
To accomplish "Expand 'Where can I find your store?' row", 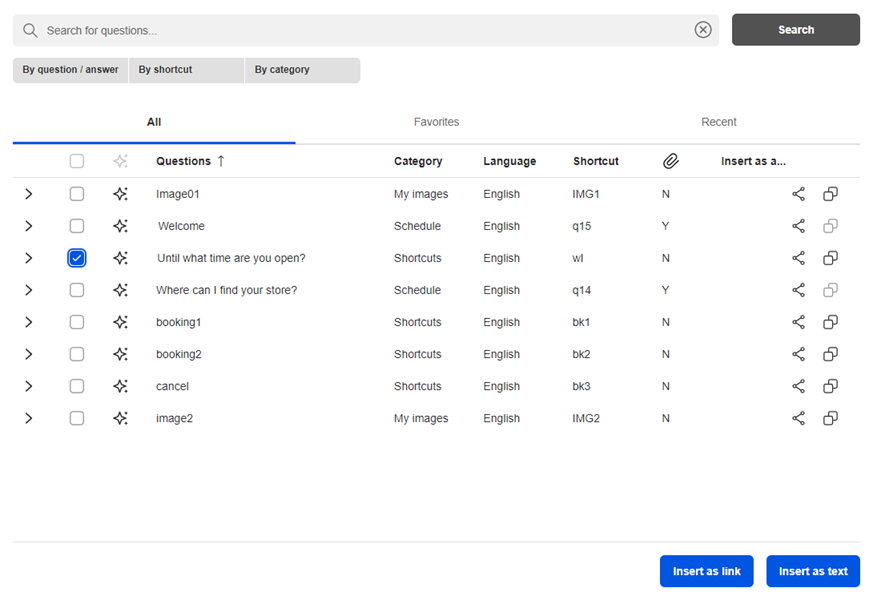I will point(28,290).
